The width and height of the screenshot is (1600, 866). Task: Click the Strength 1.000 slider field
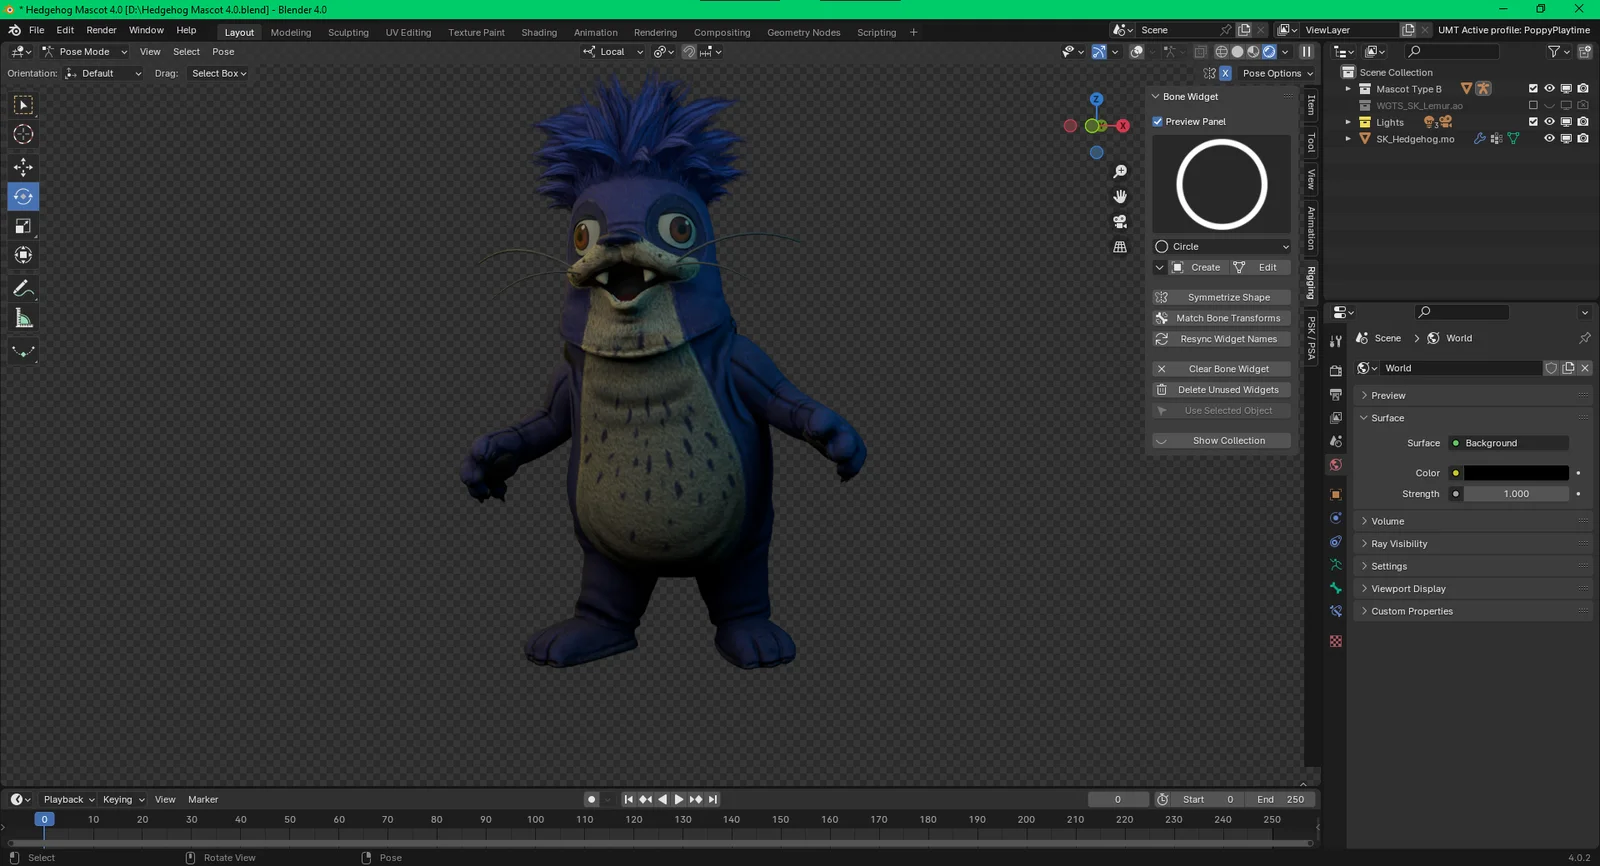point(1516,494)
